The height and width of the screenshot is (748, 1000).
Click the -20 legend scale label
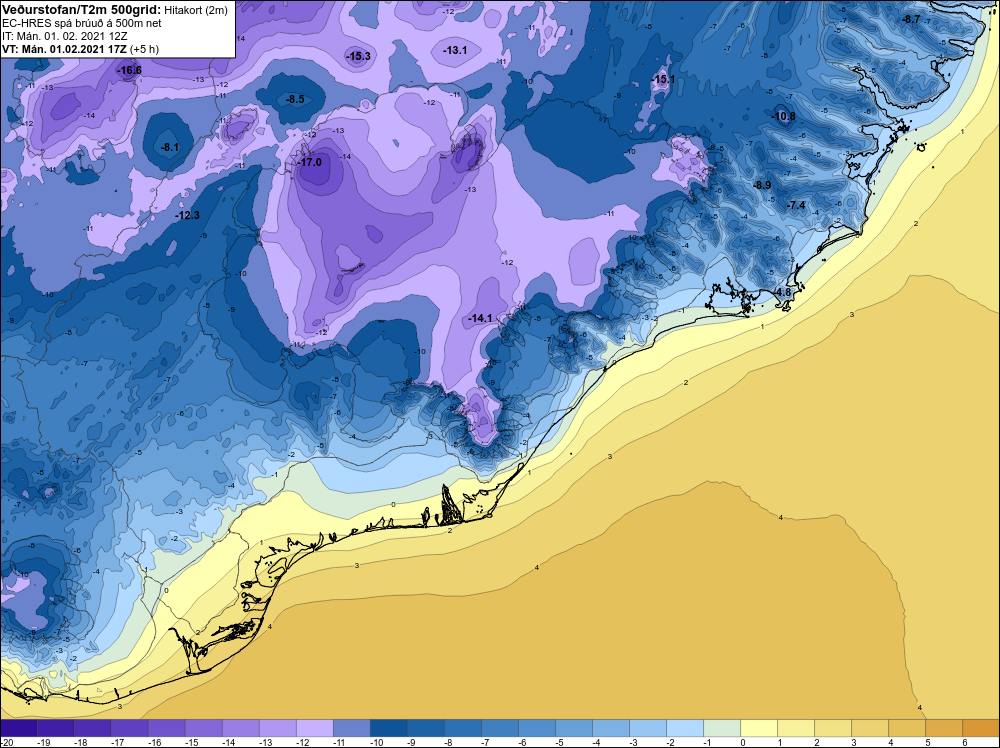7,742
